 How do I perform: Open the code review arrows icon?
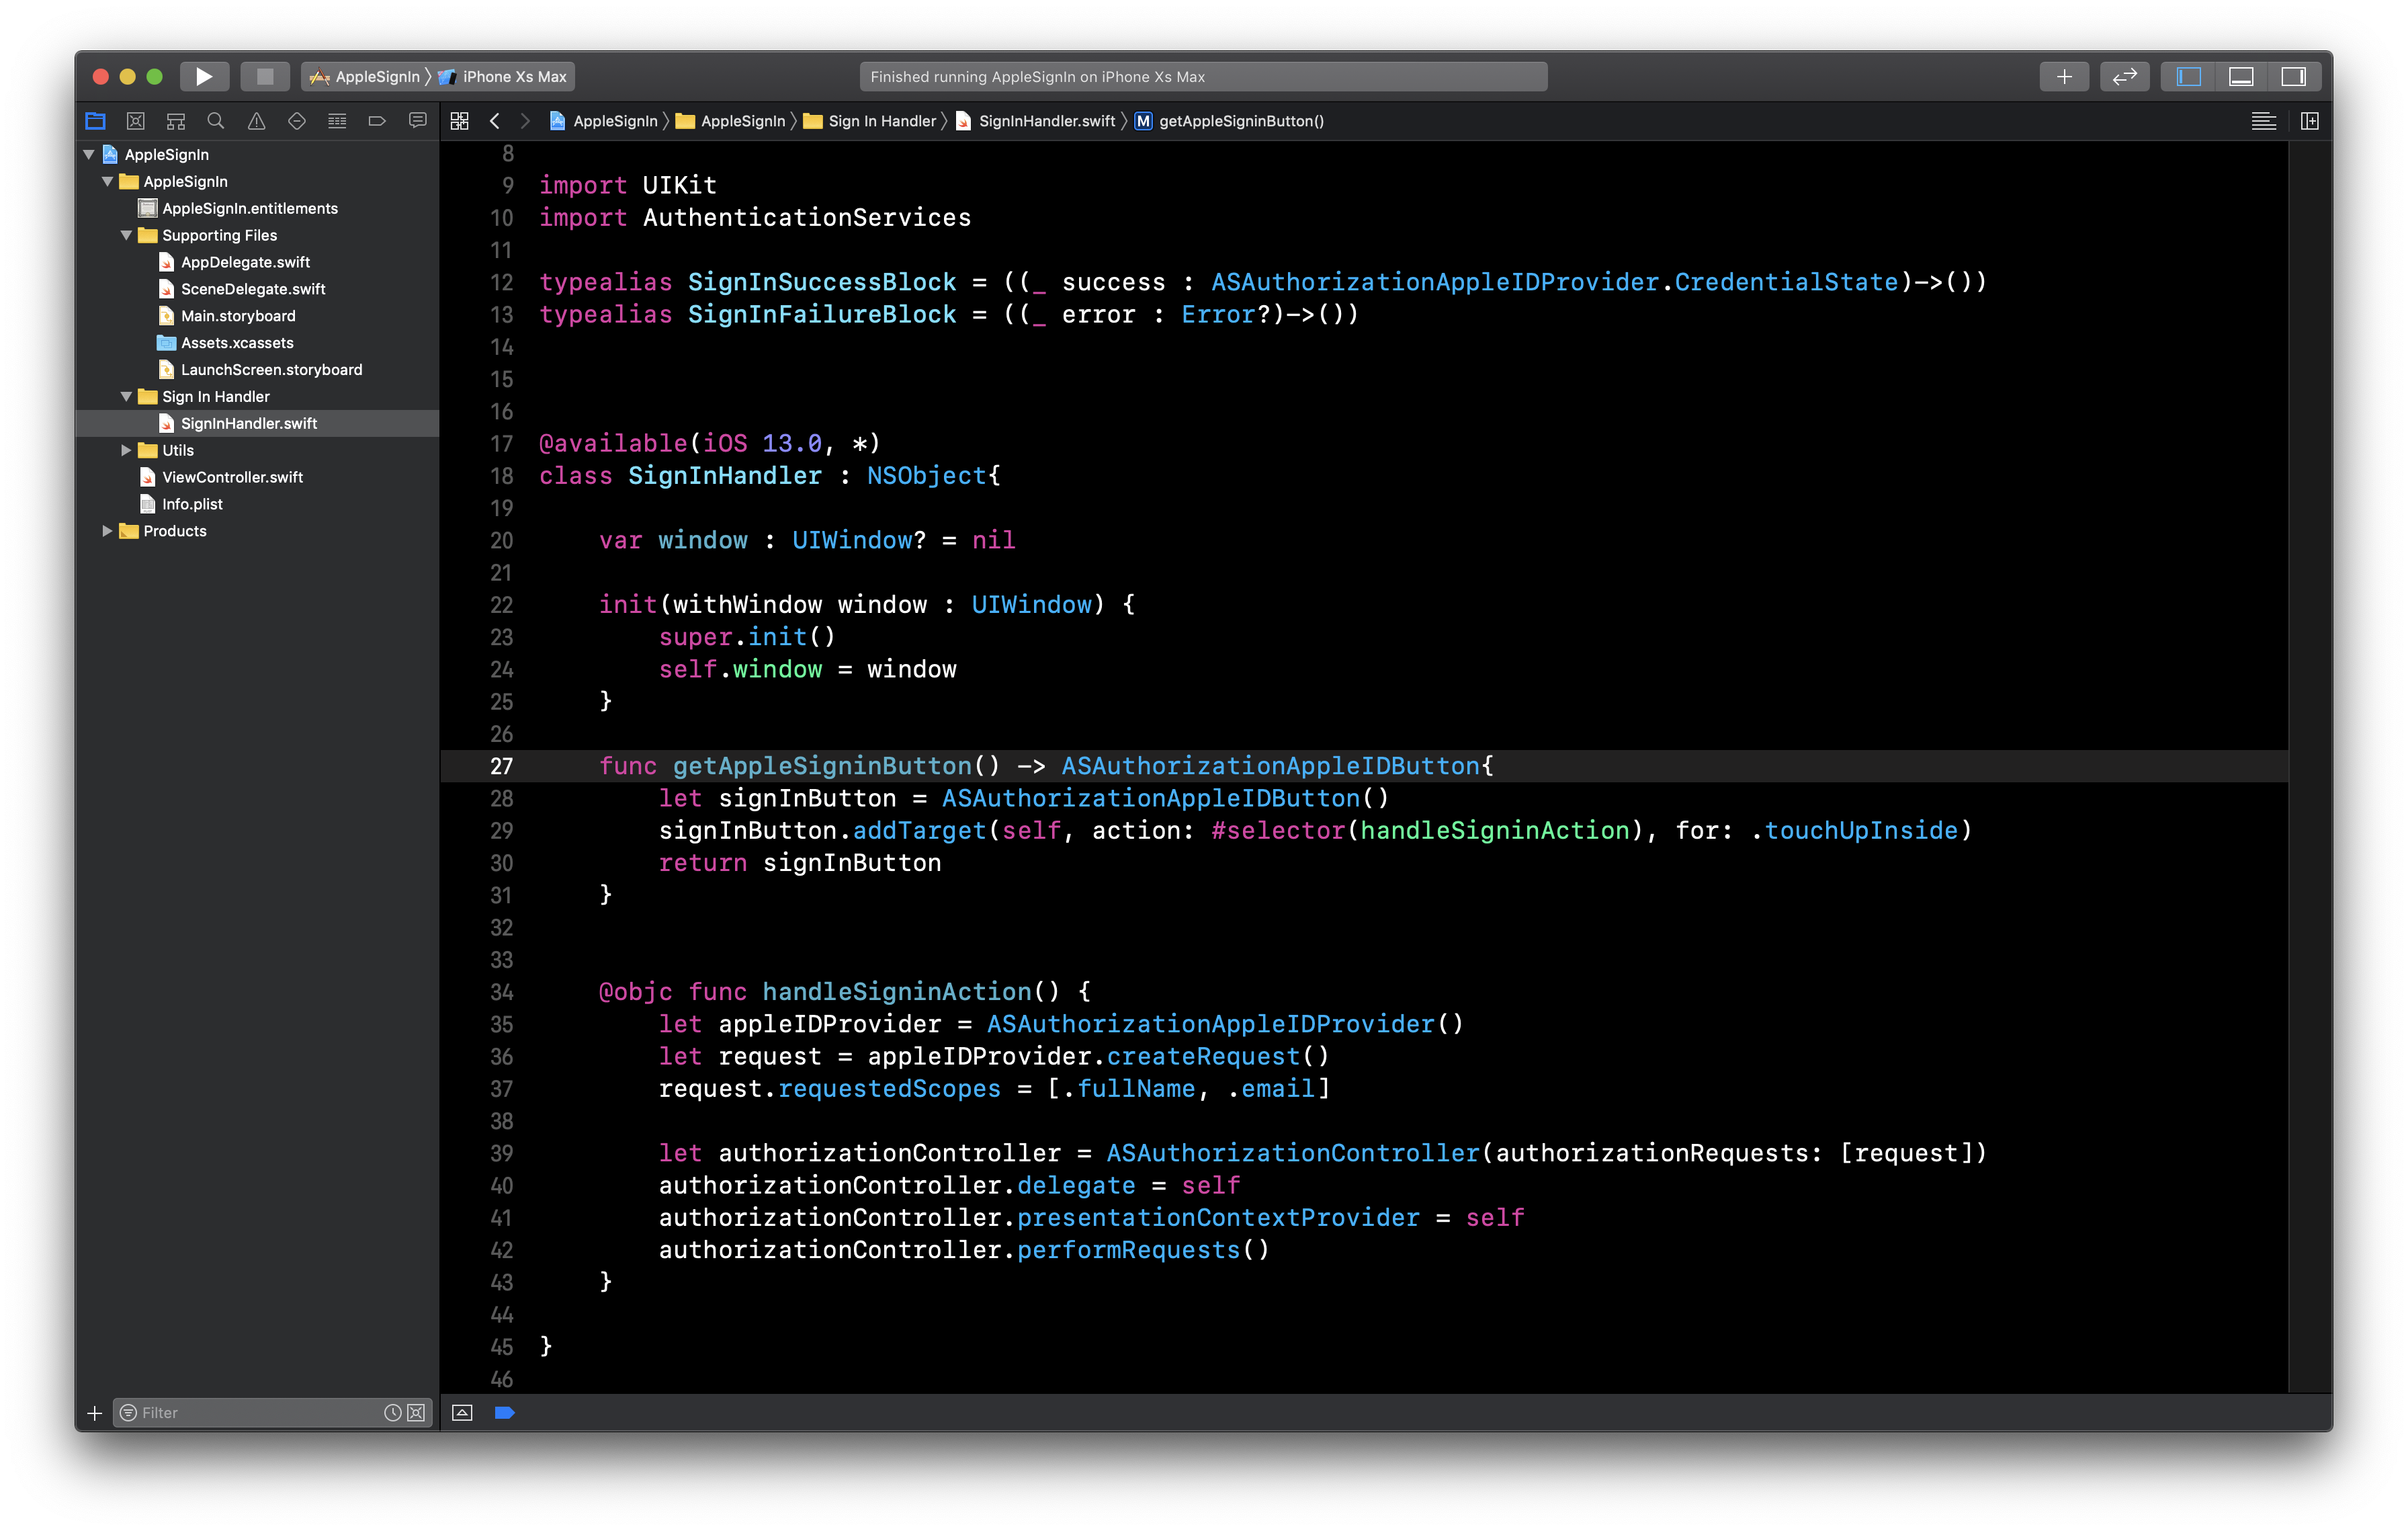(2125, 76)
